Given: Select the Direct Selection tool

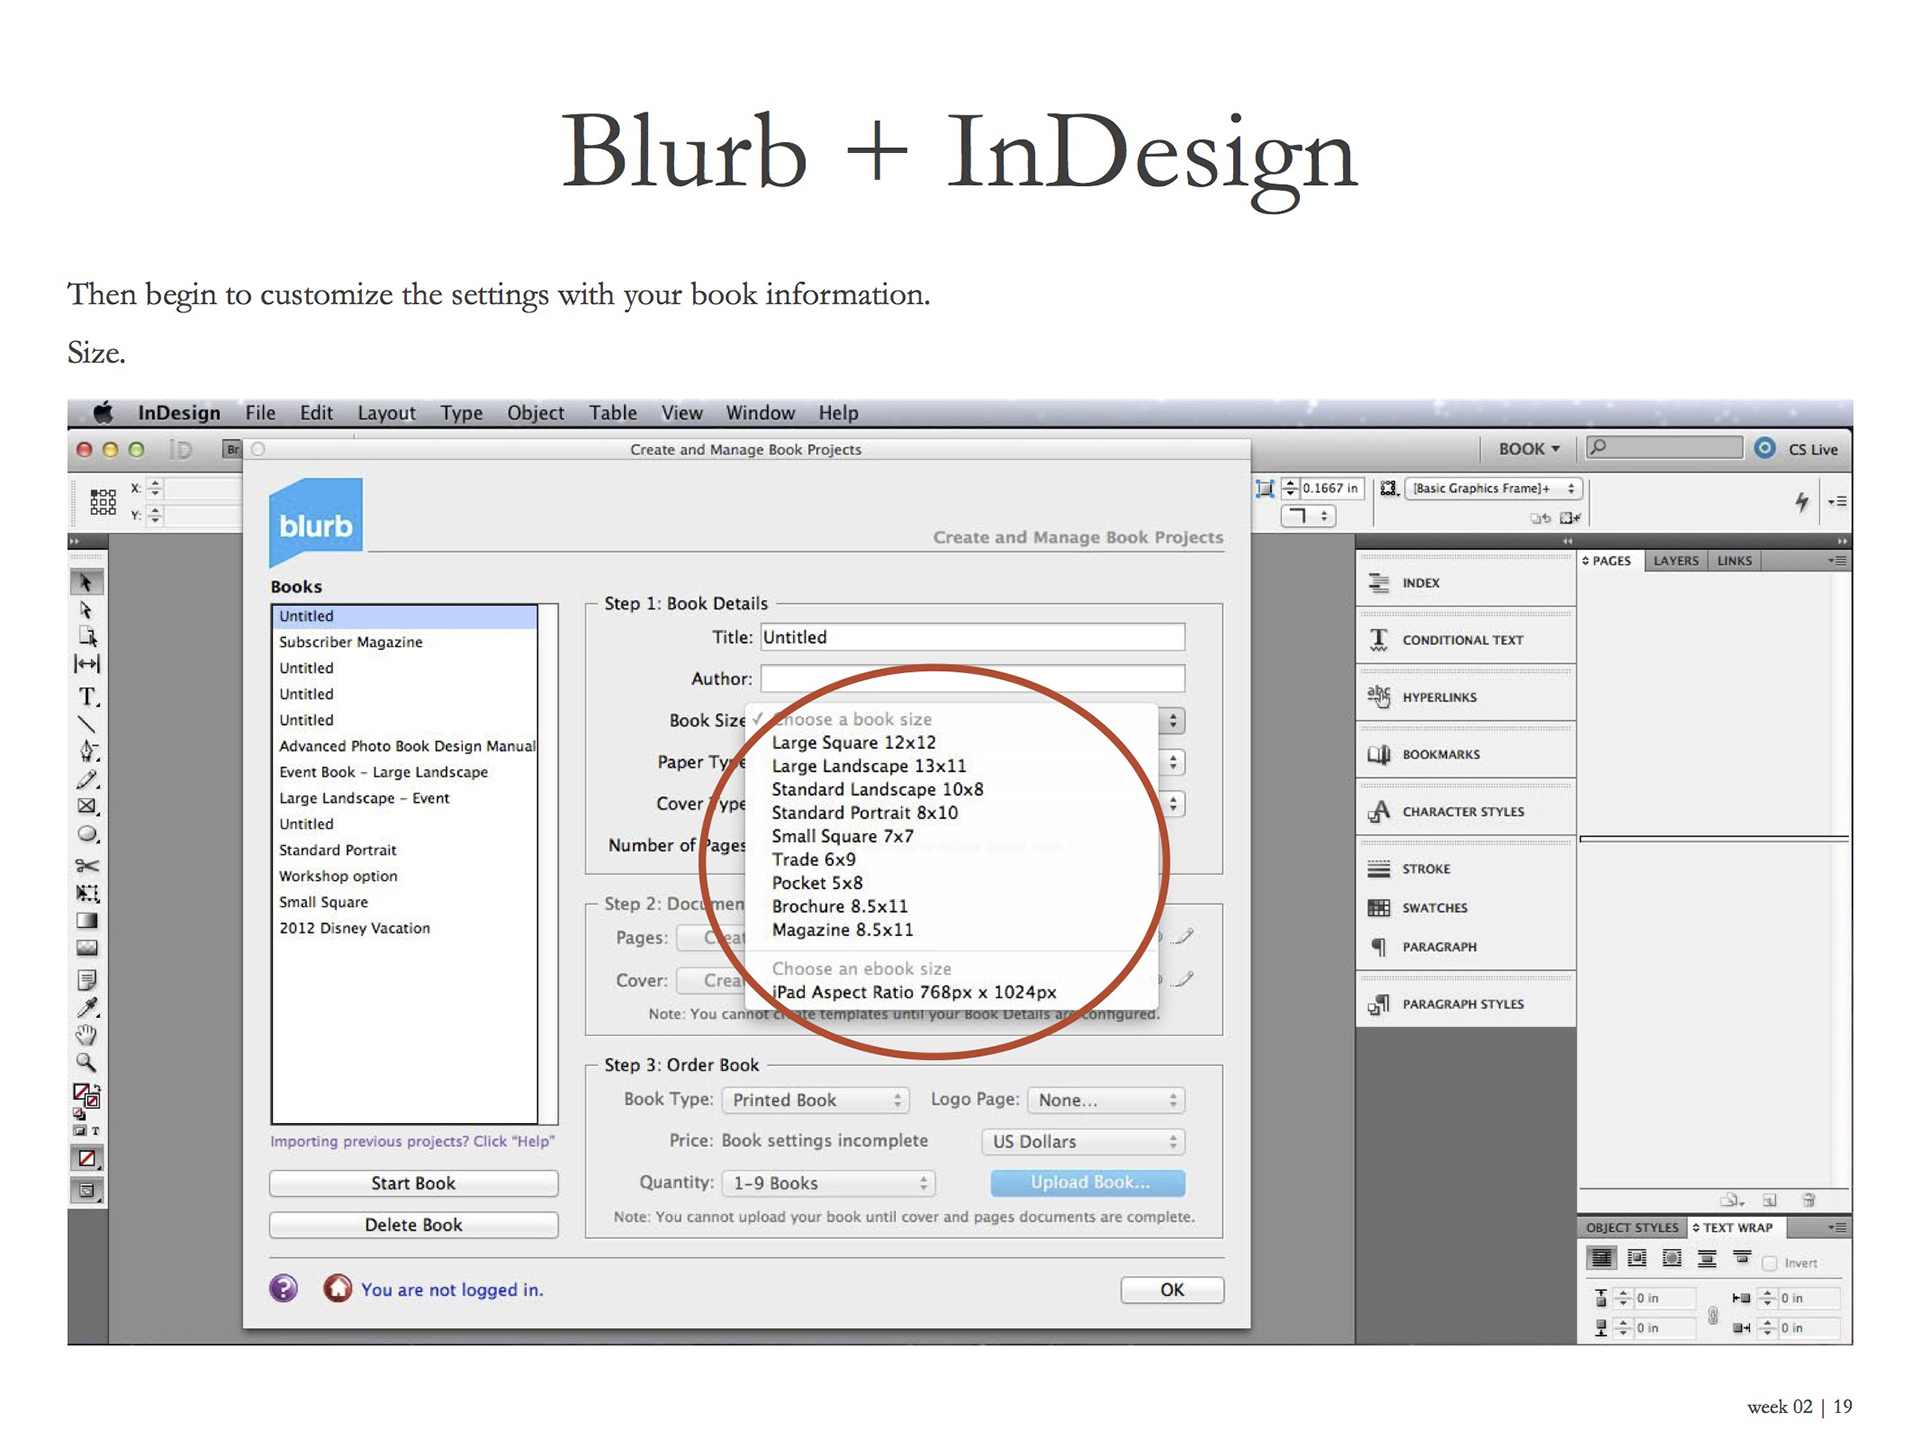Looking at the screenshot, I should point(87,609).
